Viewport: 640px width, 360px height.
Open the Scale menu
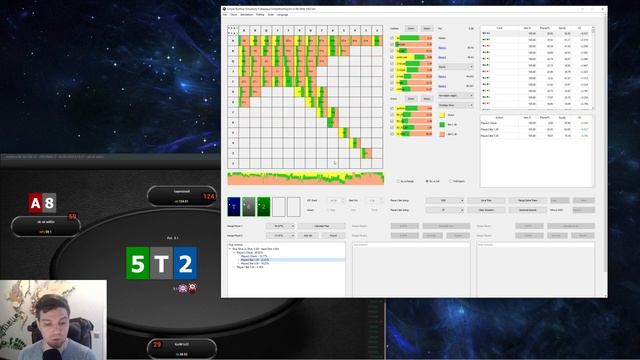click(271, 15)
